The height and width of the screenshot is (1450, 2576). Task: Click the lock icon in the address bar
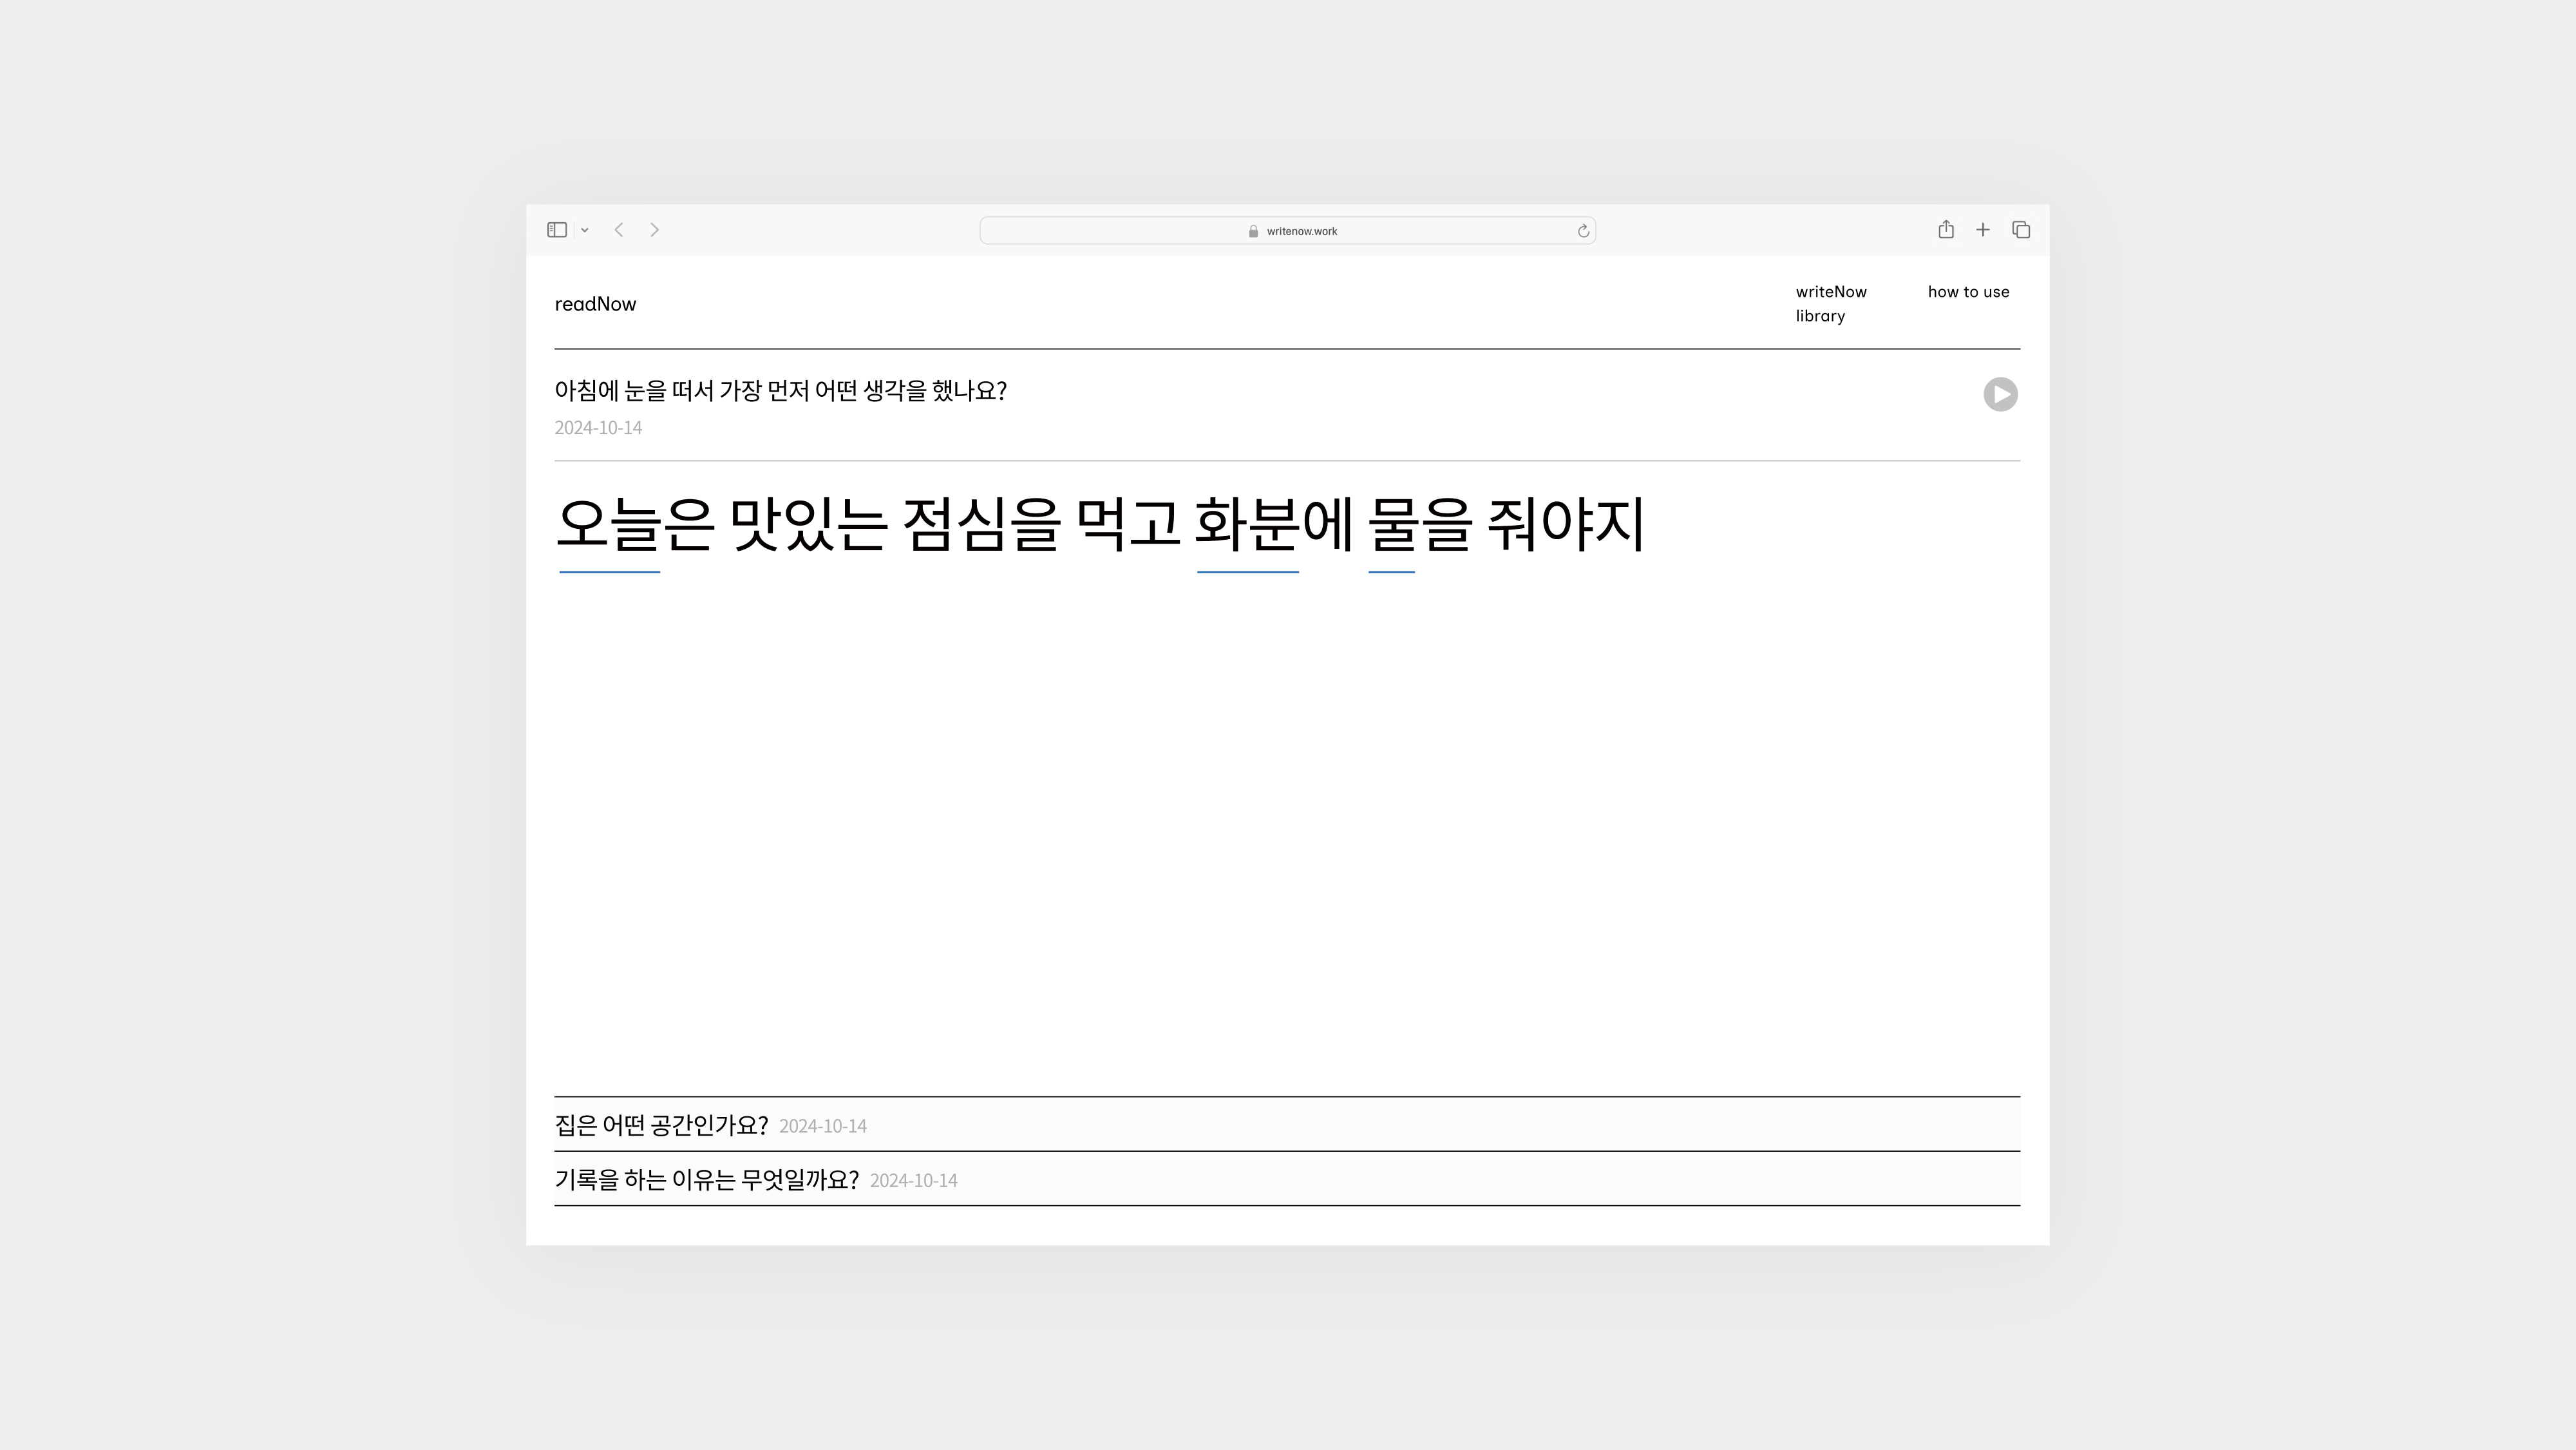pos(1253,231)
